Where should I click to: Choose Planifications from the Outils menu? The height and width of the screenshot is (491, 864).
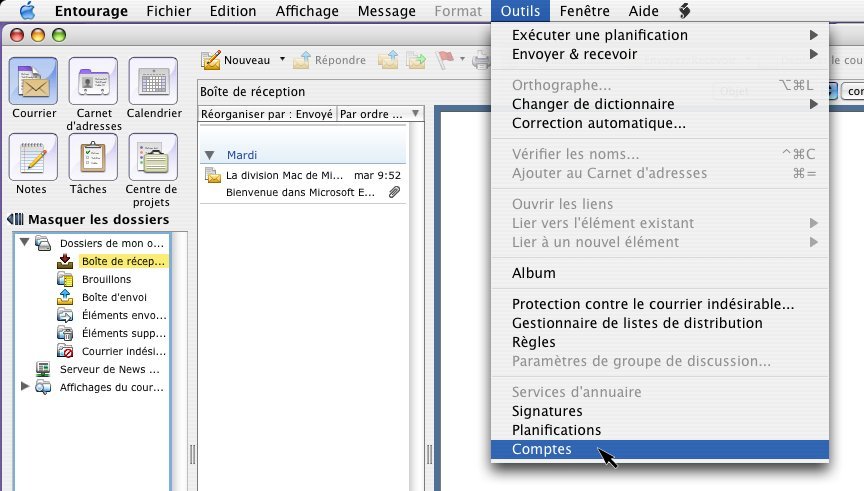point(660,430)
